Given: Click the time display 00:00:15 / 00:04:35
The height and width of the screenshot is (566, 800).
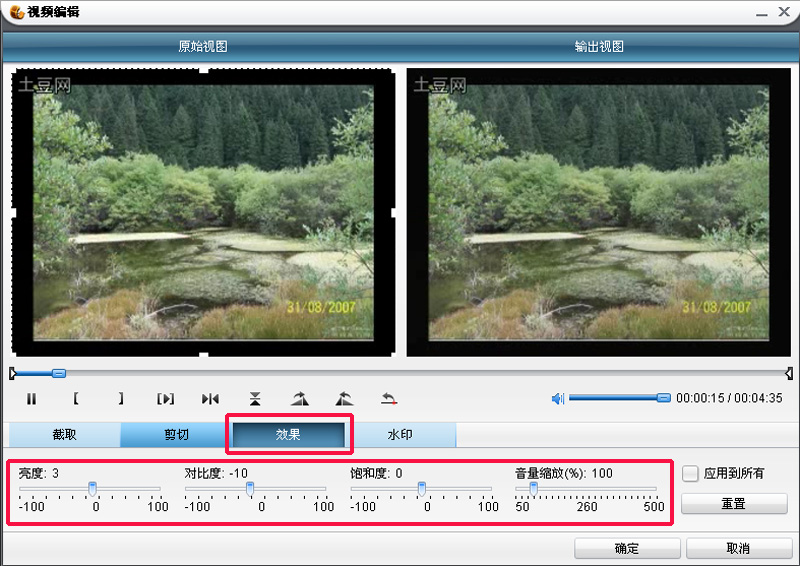Looking at the screenshot, I should click(x=729, y=398).
